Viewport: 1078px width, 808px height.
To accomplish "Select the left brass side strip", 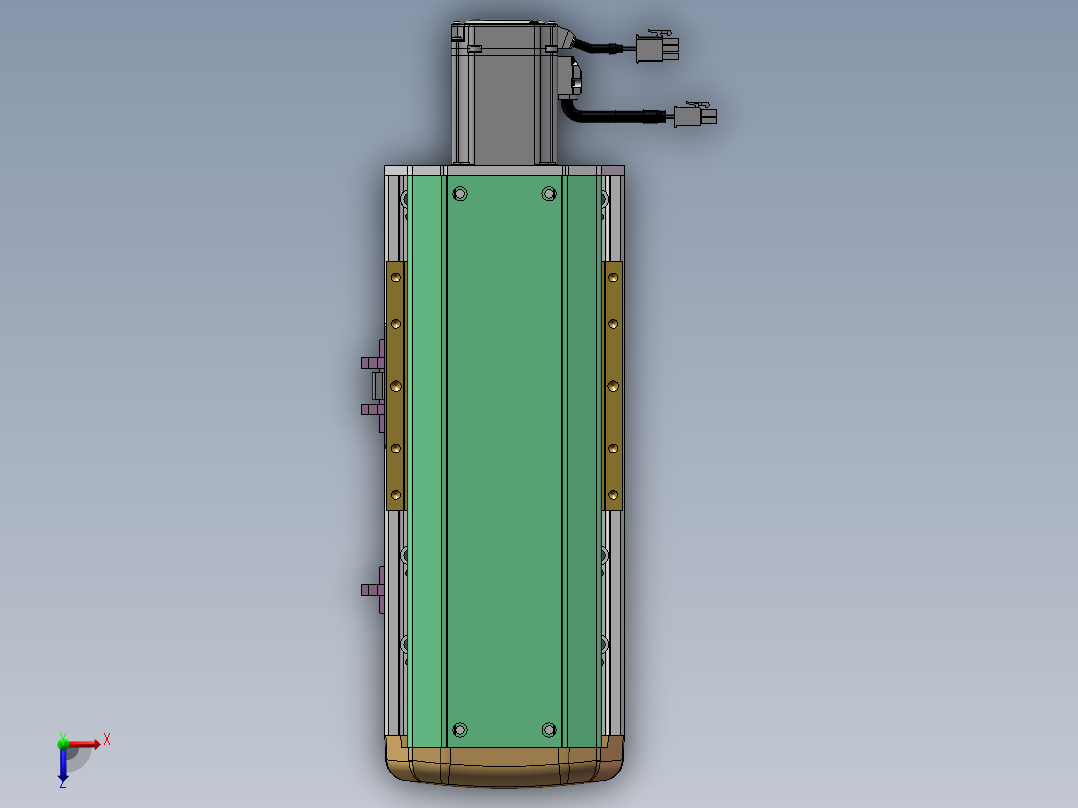I will pos(396,385).
